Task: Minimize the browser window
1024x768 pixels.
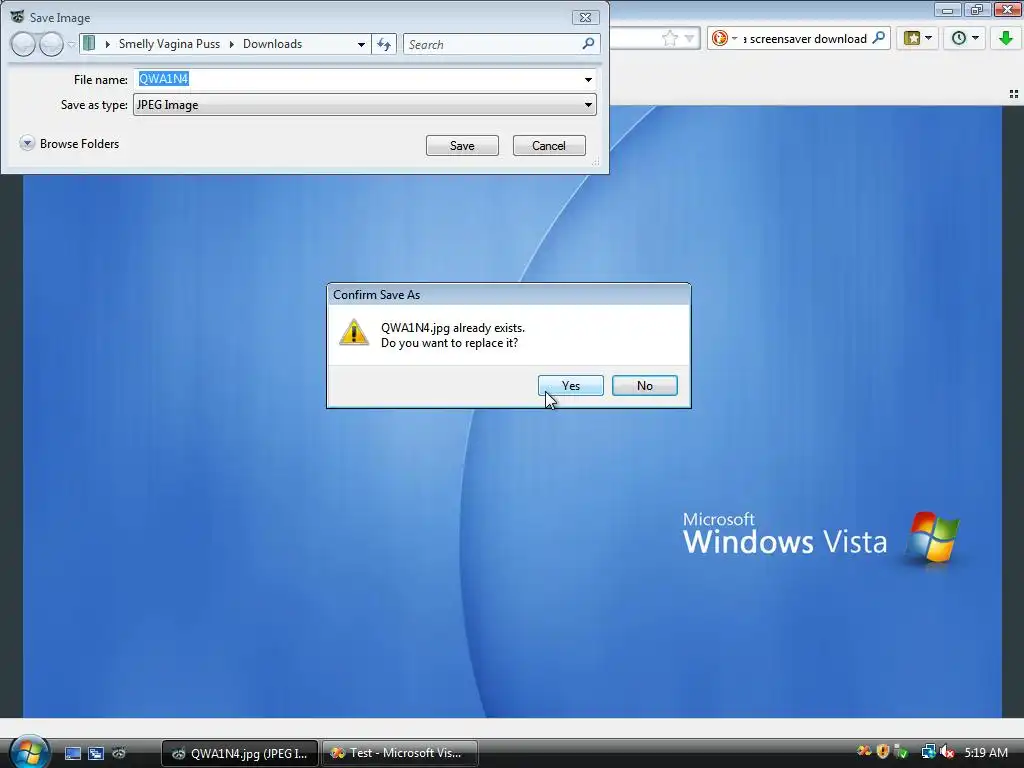Action: [x=947, y=10]
